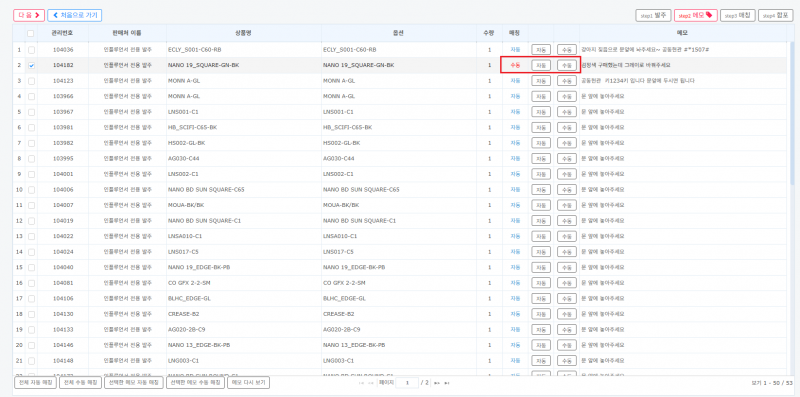Open the step2 메모 tab

696,15
